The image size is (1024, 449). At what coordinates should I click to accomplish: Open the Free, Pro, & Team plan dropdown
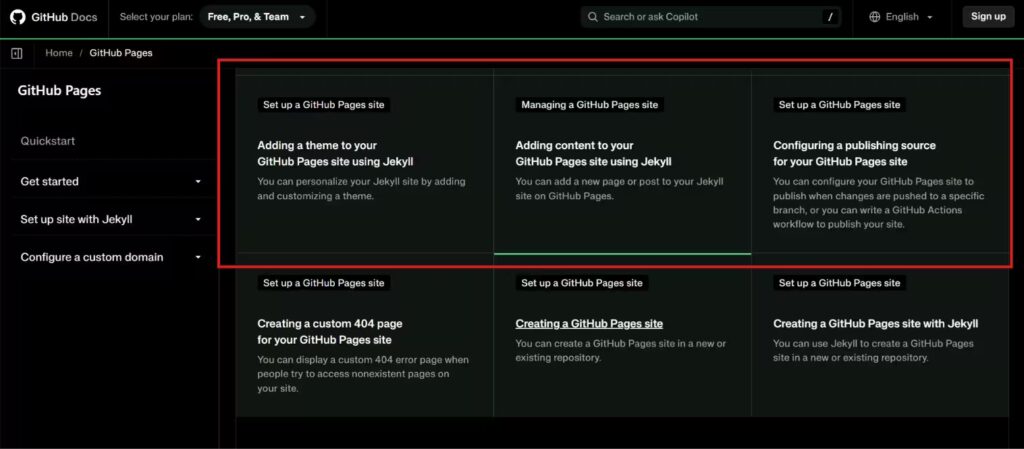click(x=257, y=17)
